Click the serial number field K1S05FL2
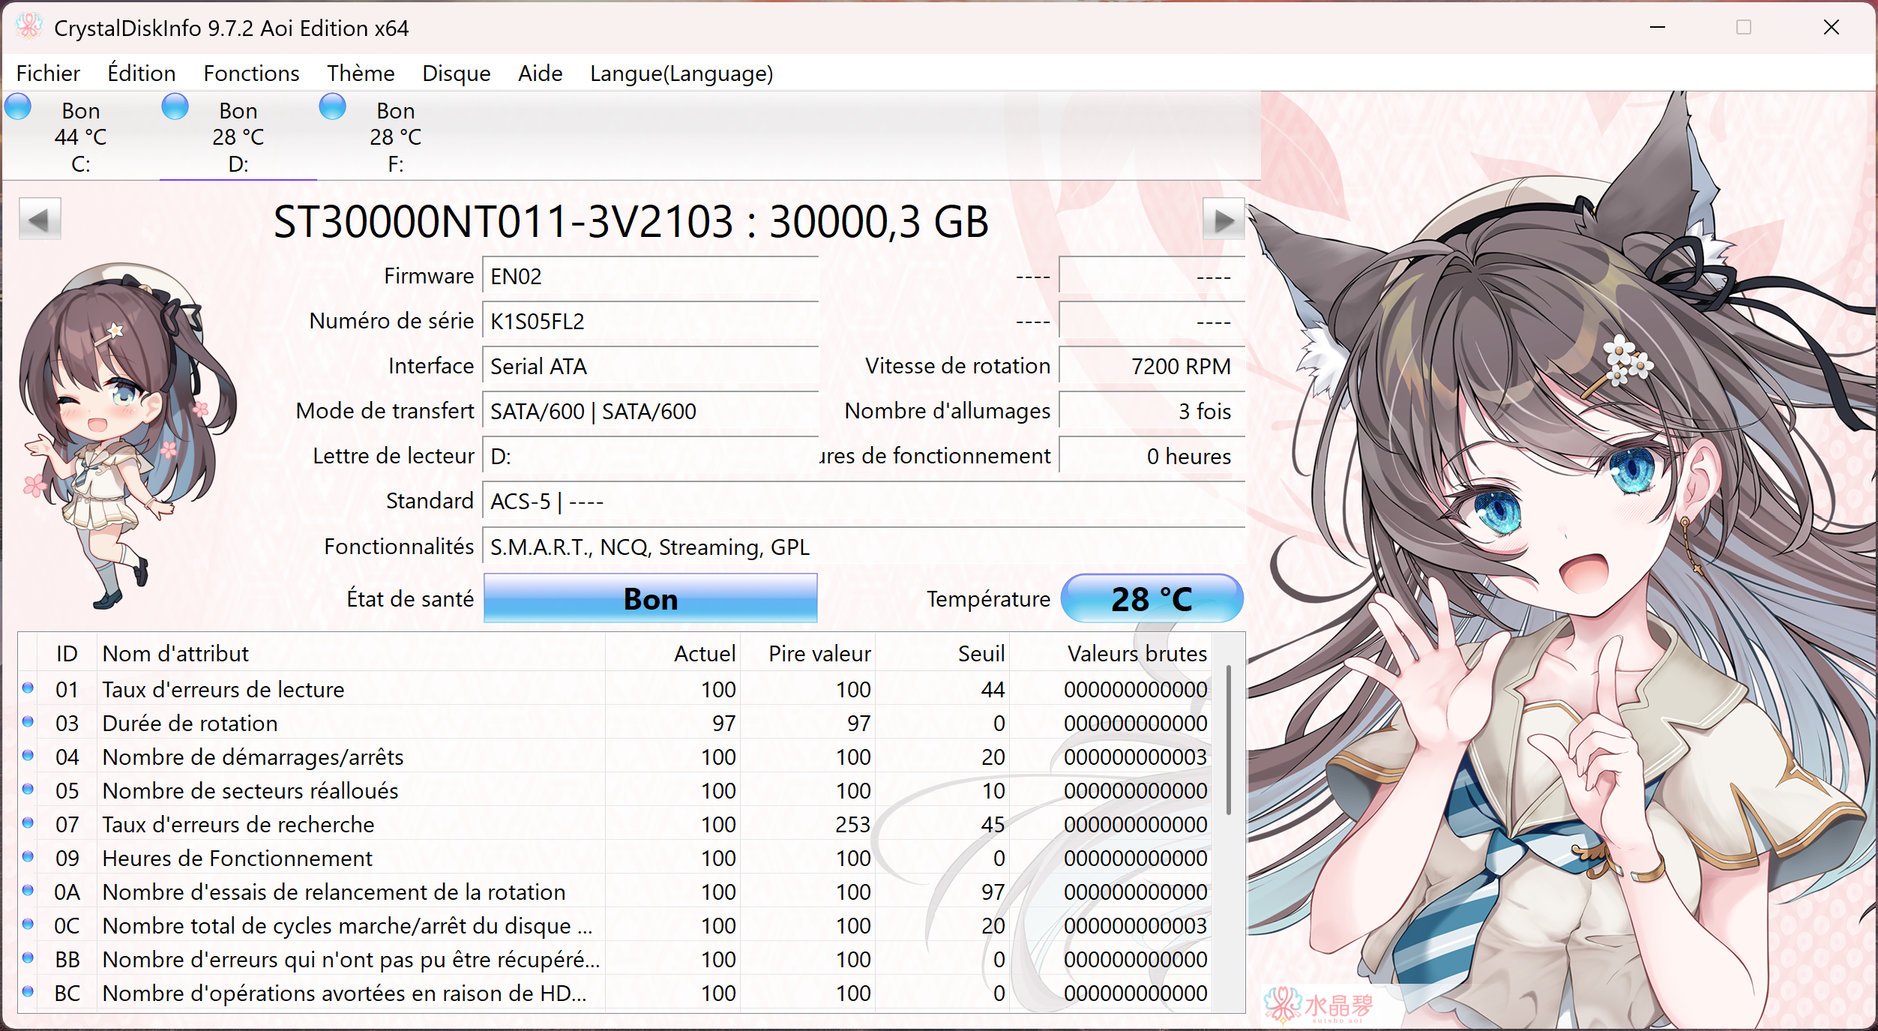 click(650, 321)
